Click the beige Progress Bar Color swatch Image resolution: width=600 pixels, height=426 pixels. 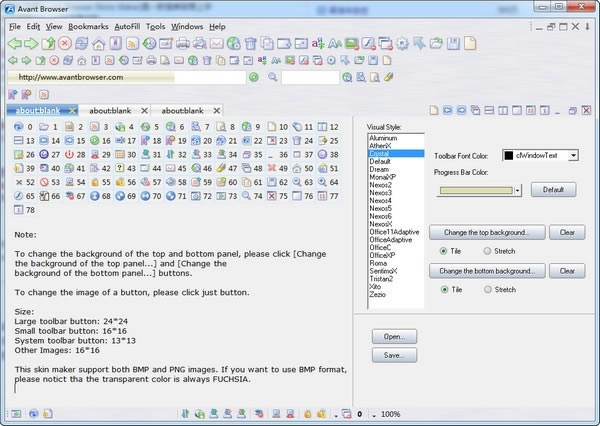coord(476,190)
